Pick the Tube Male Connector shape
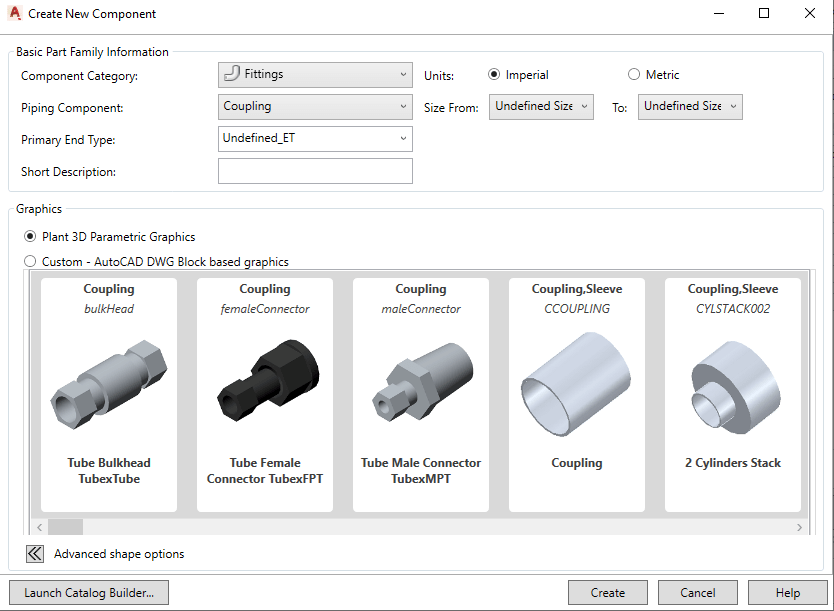 point(421,394)
